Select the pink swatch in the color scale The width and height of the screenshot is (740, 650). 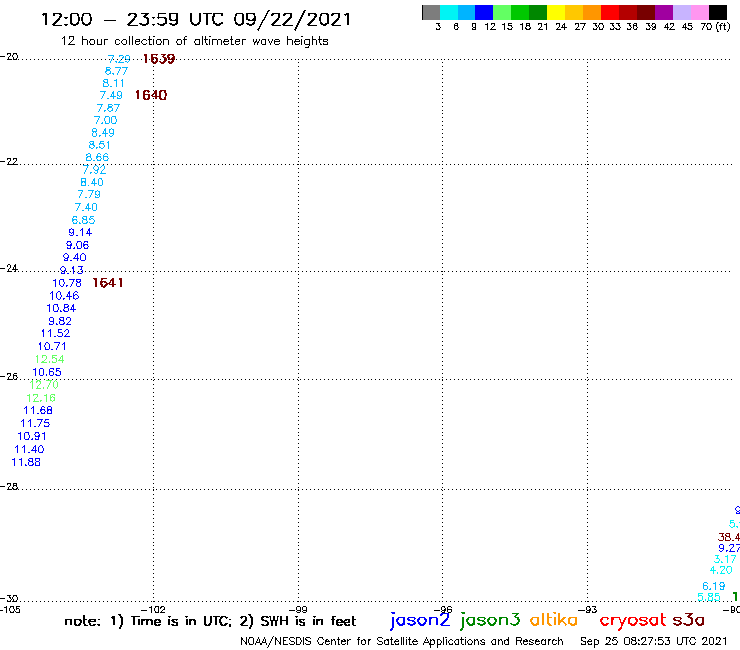tap(700, 12)
